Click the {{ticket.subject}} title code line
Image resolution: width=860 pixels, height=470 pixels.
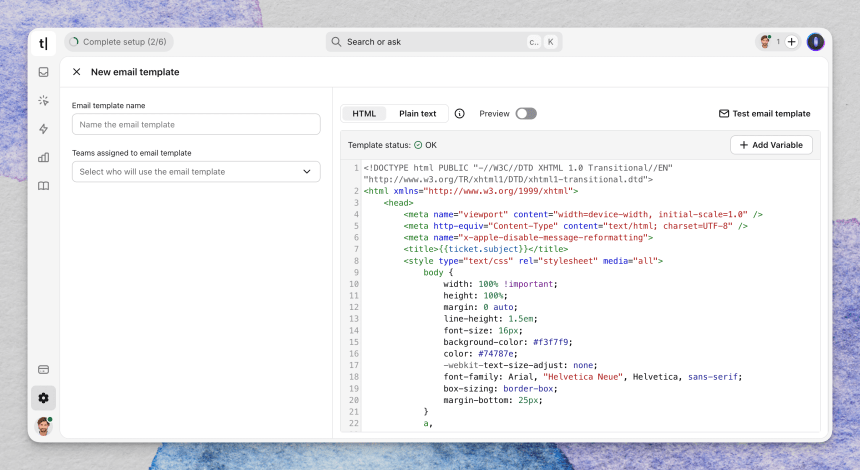[485, 249]
